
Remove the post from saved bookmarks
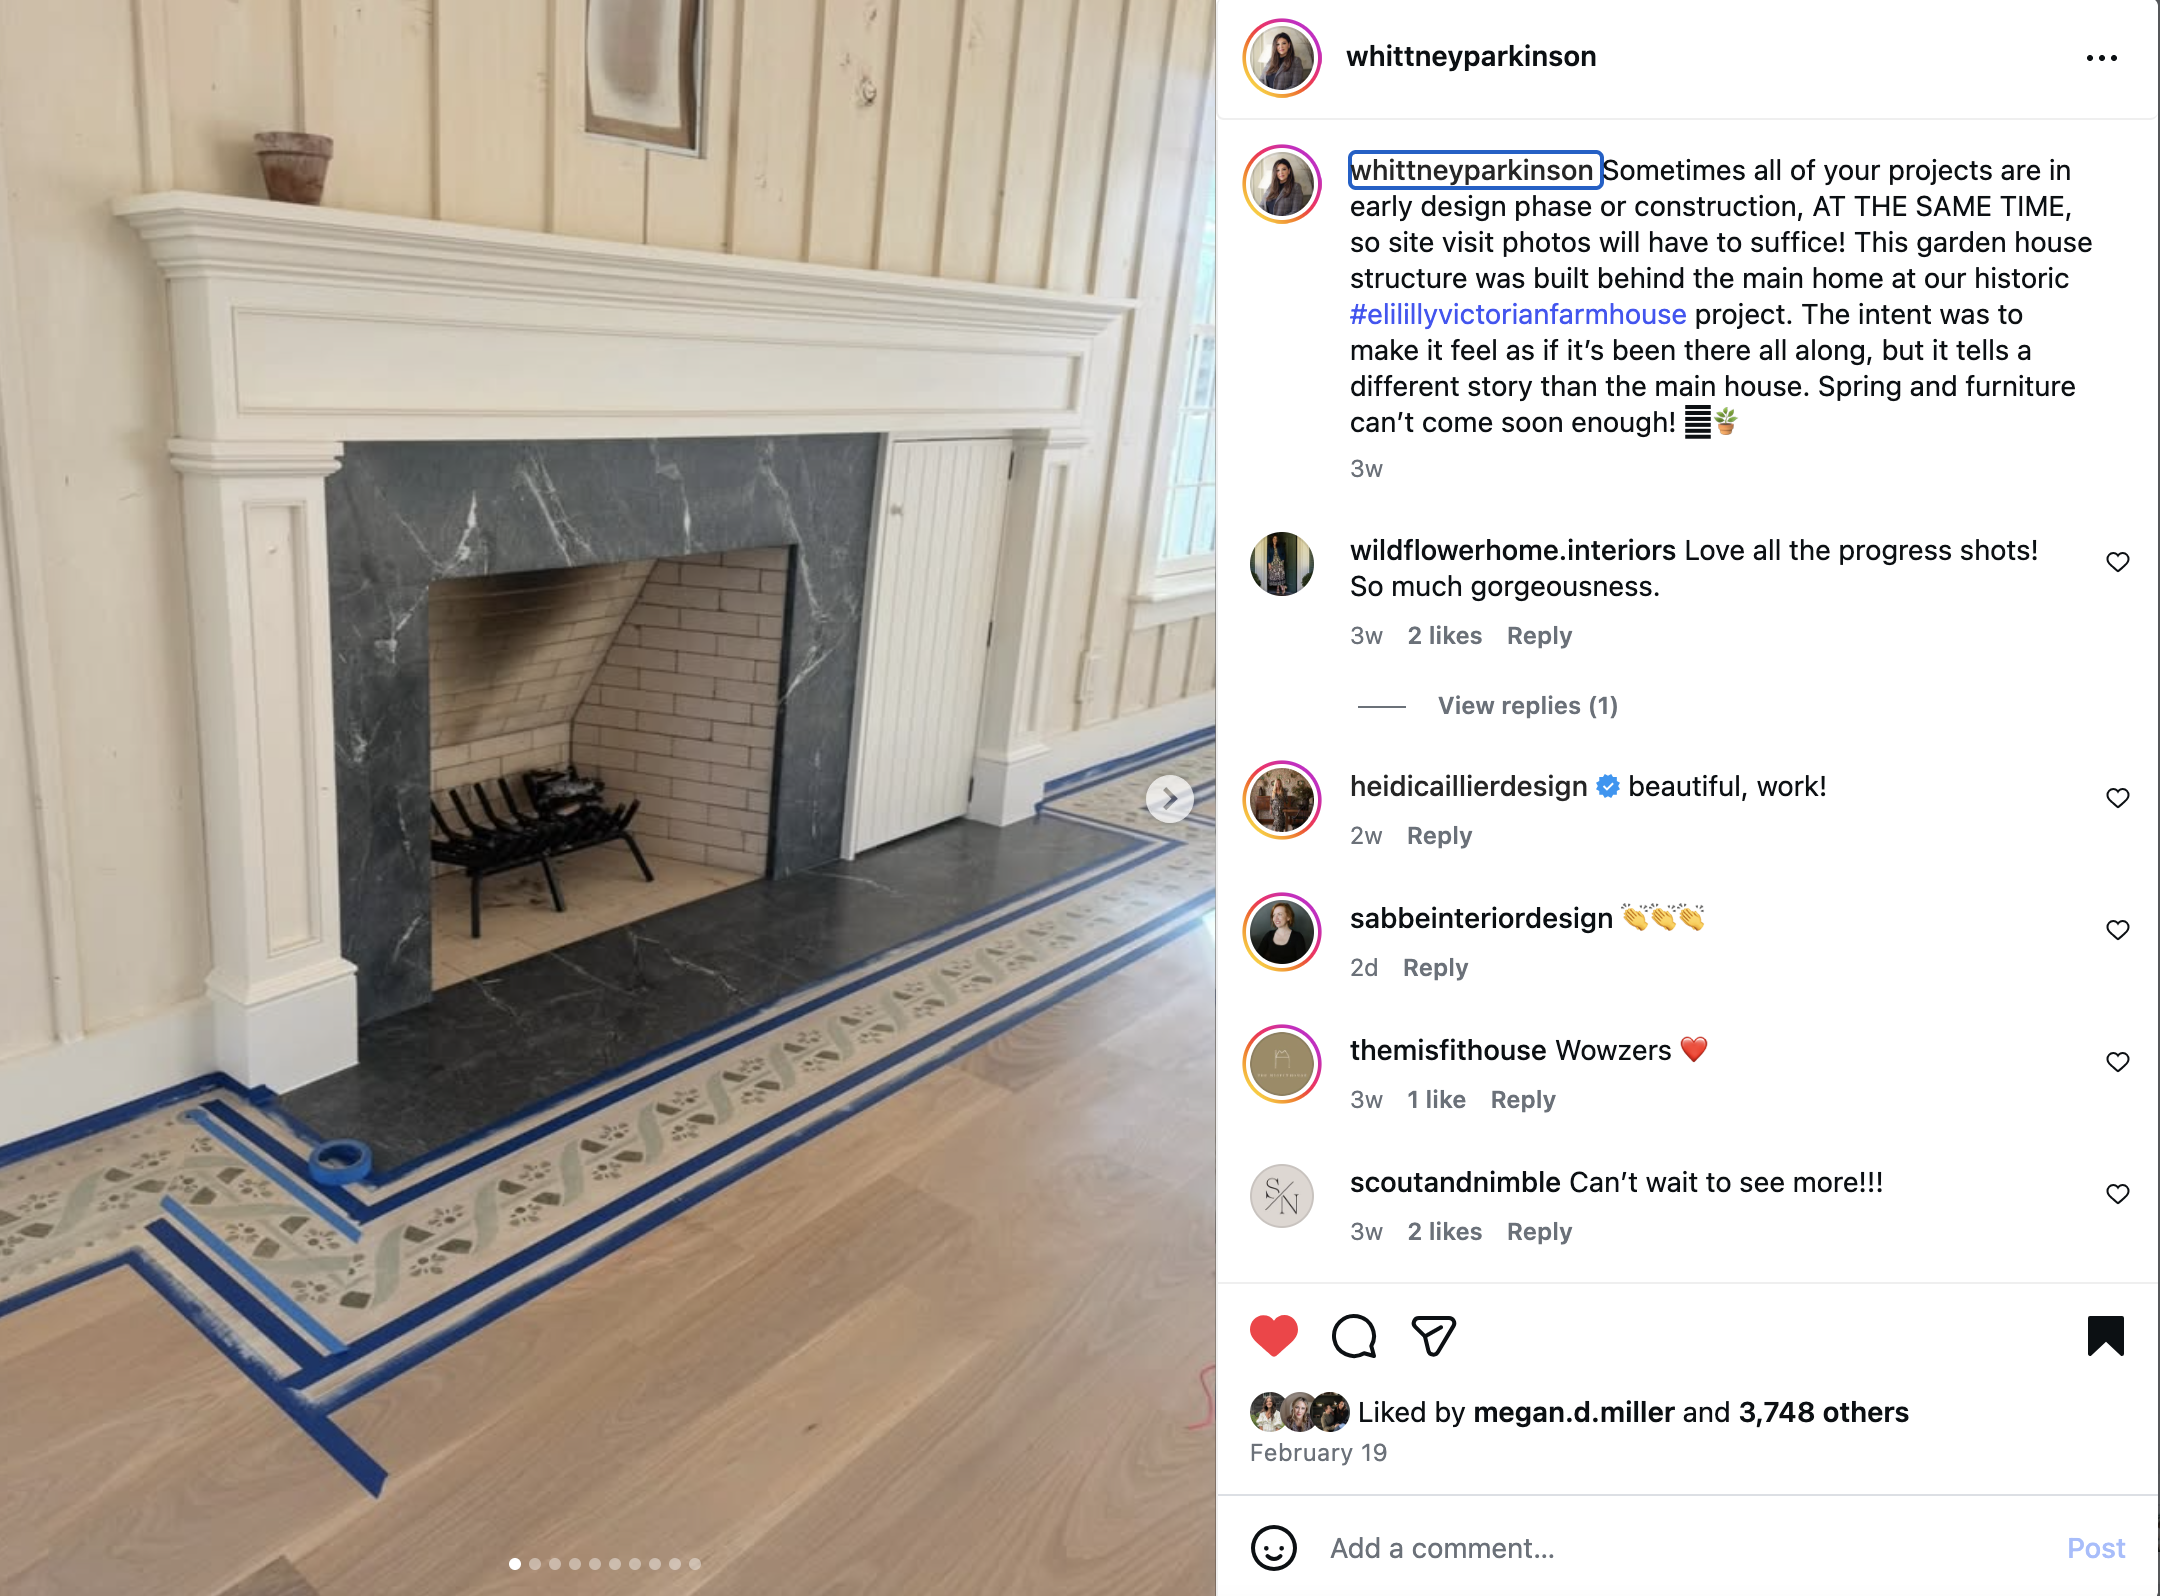(2105, 1336)
